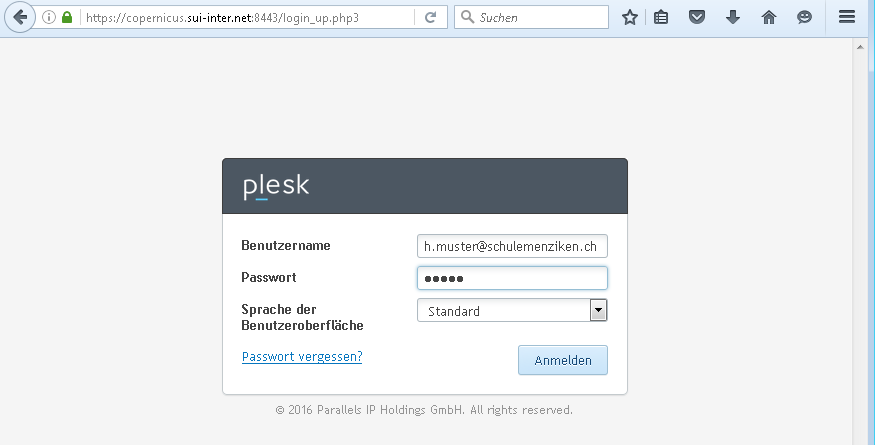This screenshot has height=445, width=875.
Task: Go to the home page icon
Action: click(x=768, y=17)
